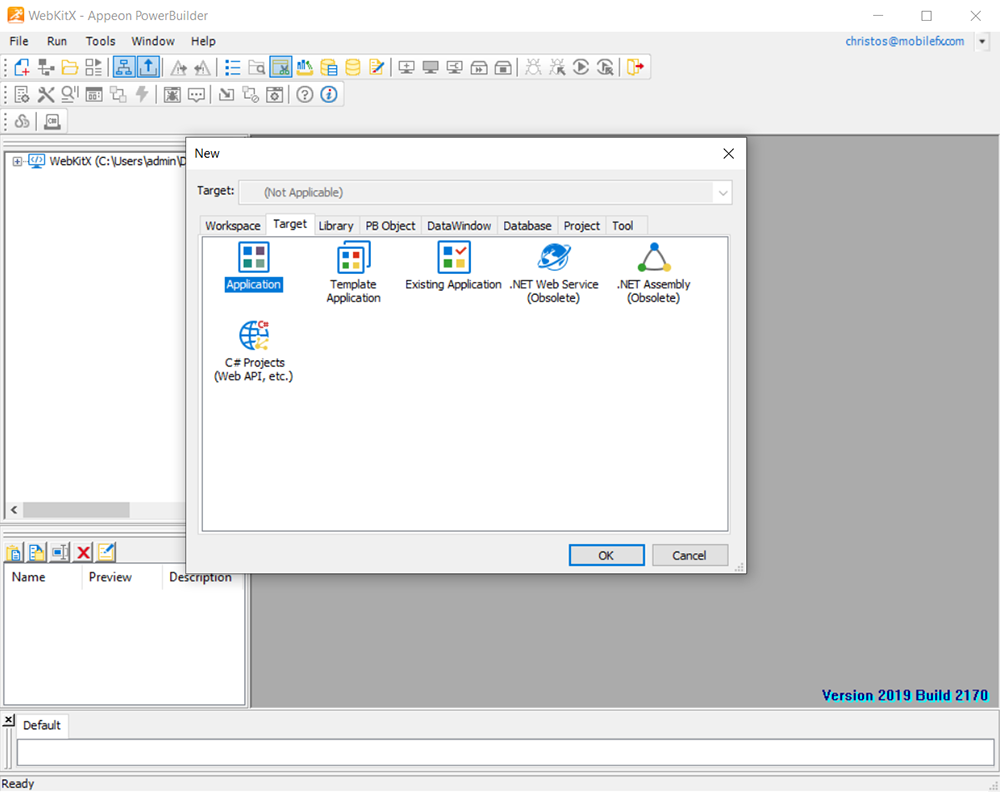Click the blue information circle icon
The height and width of the screenshot is (792, 1000).
point(329,94)
